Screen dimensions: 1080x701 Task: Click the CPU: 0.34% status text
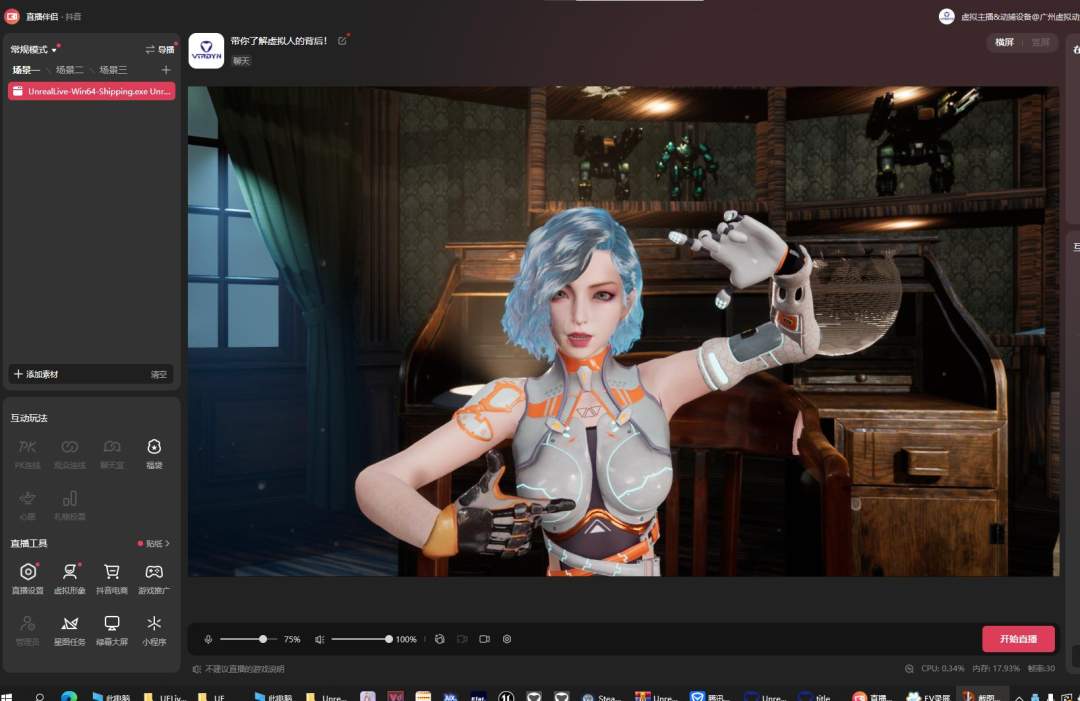(x=942, y=669)
